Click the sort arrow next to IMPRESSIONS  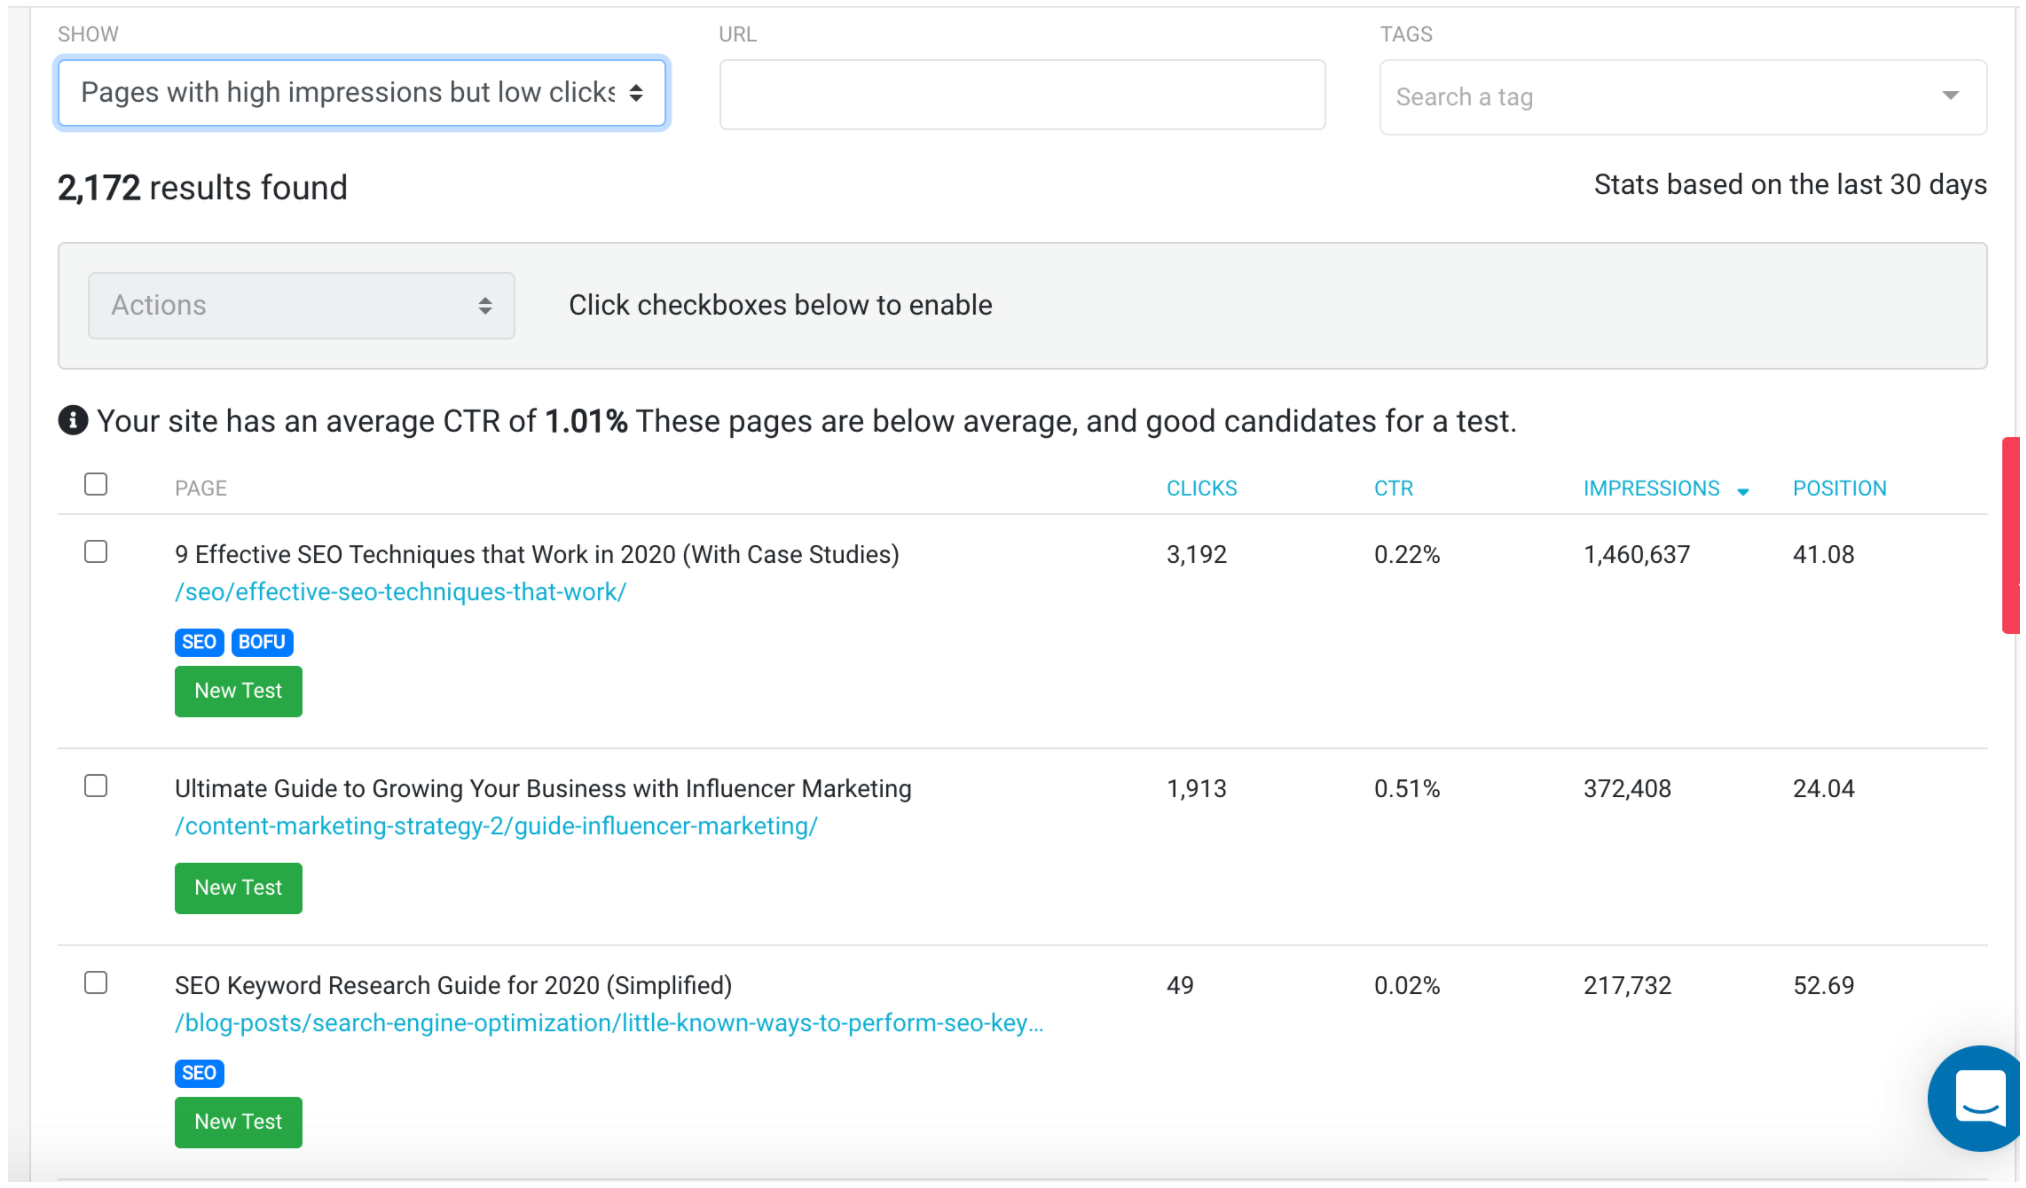click(x=1744, y=490)
